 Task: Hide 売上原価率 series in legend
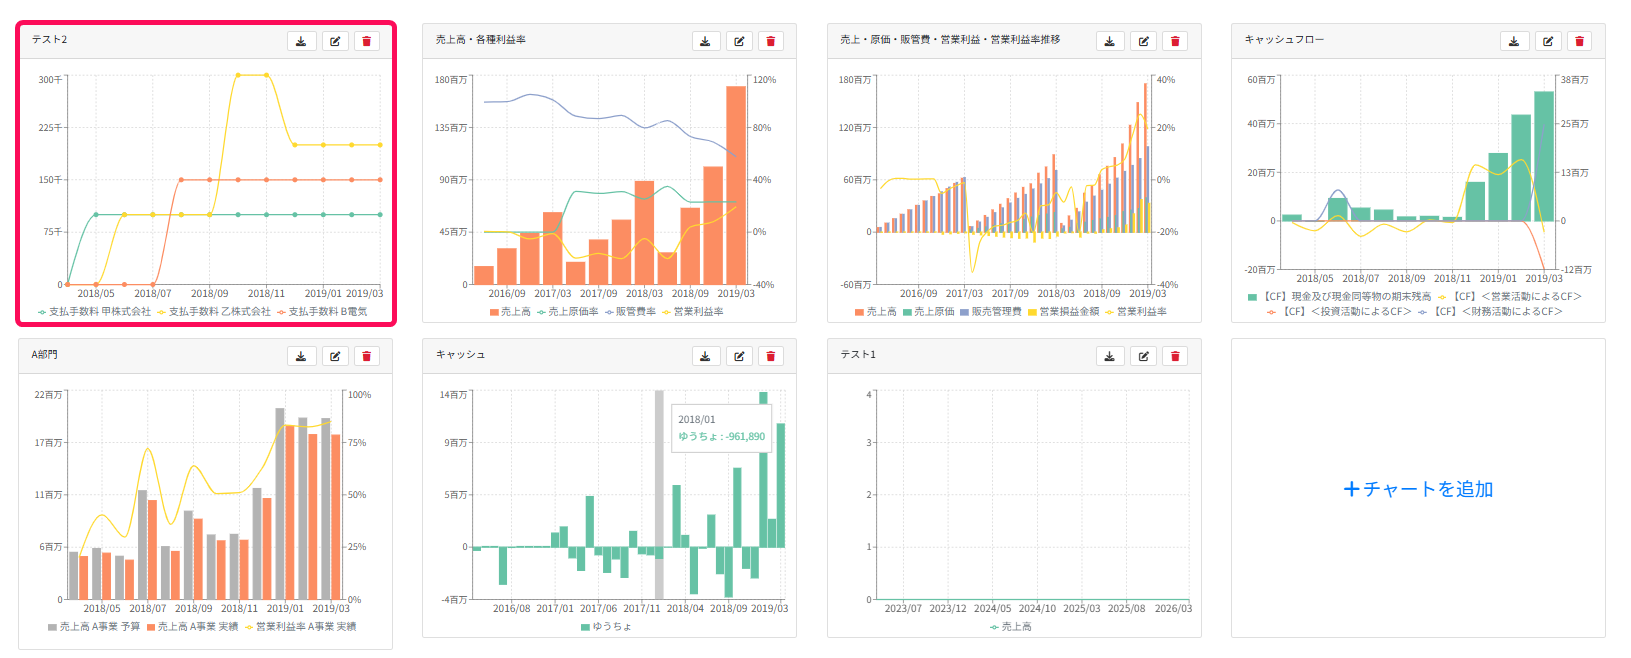[567, 312]
